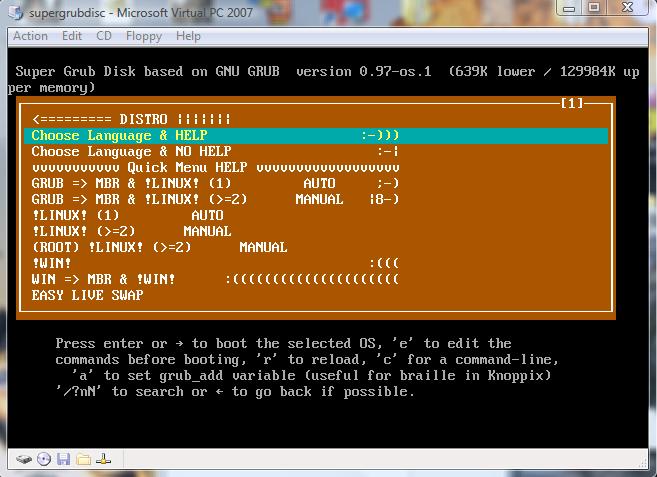Click the DISTRO header row
This screenshot has width=657, height=477.
(x=316, y=119)
